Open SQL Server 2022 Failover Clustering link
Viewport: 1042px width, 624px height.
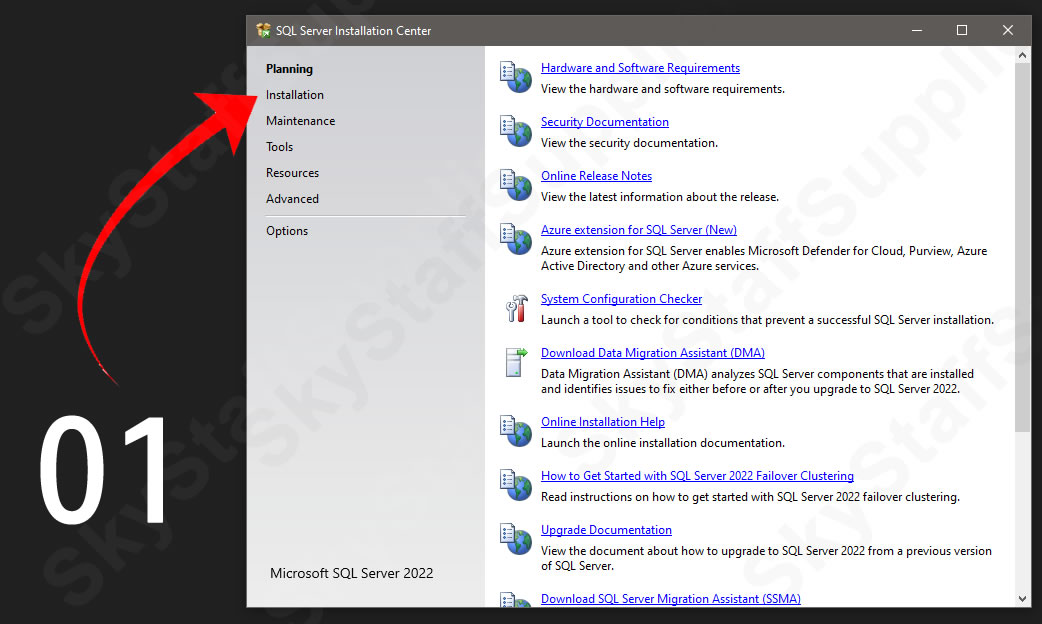pos(697,476)
